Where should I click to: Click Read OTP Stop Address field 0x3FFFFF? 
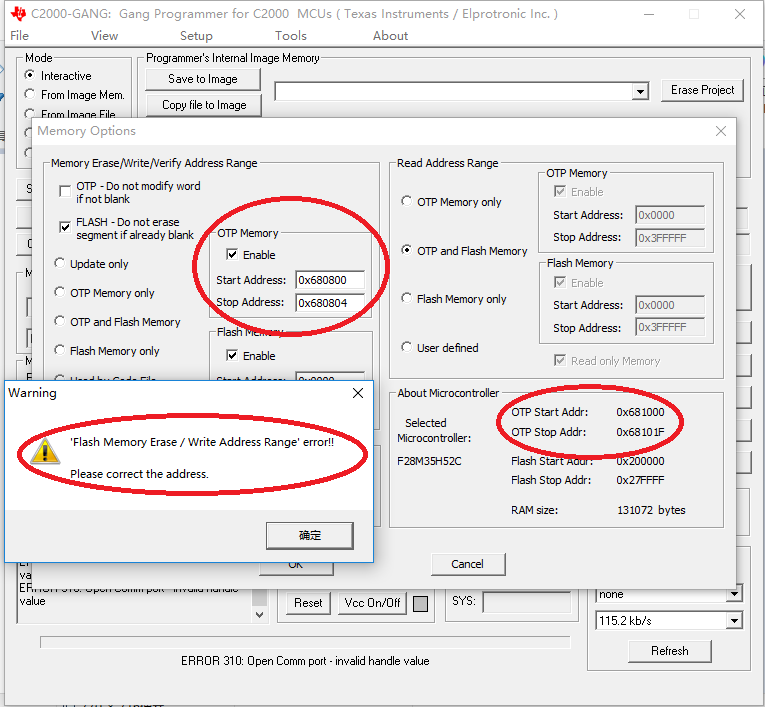[x=670, y=238]
